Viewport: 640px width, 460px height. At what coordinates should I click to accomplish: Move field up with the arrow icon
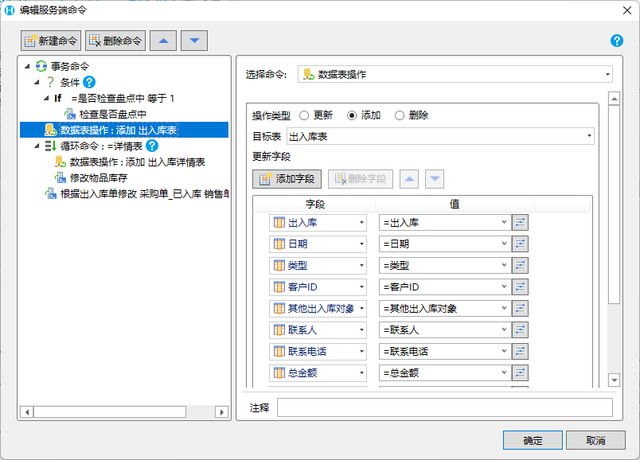coord(409,179)
